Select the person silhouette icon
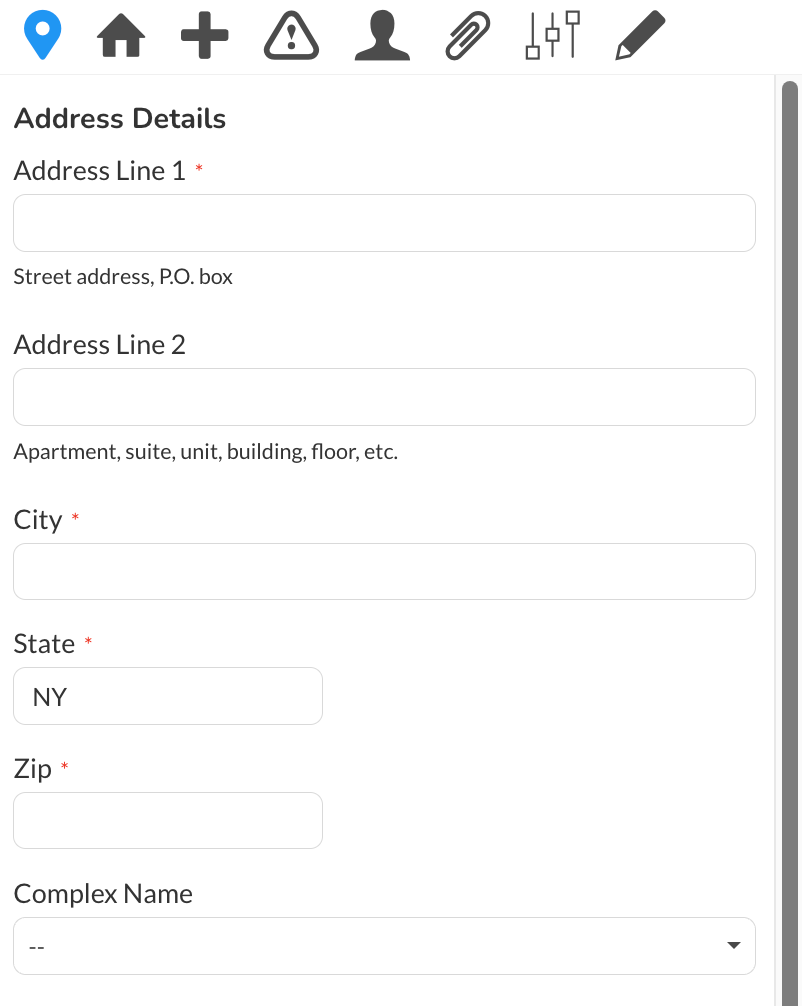802x1006 pixels. [382, 36]
